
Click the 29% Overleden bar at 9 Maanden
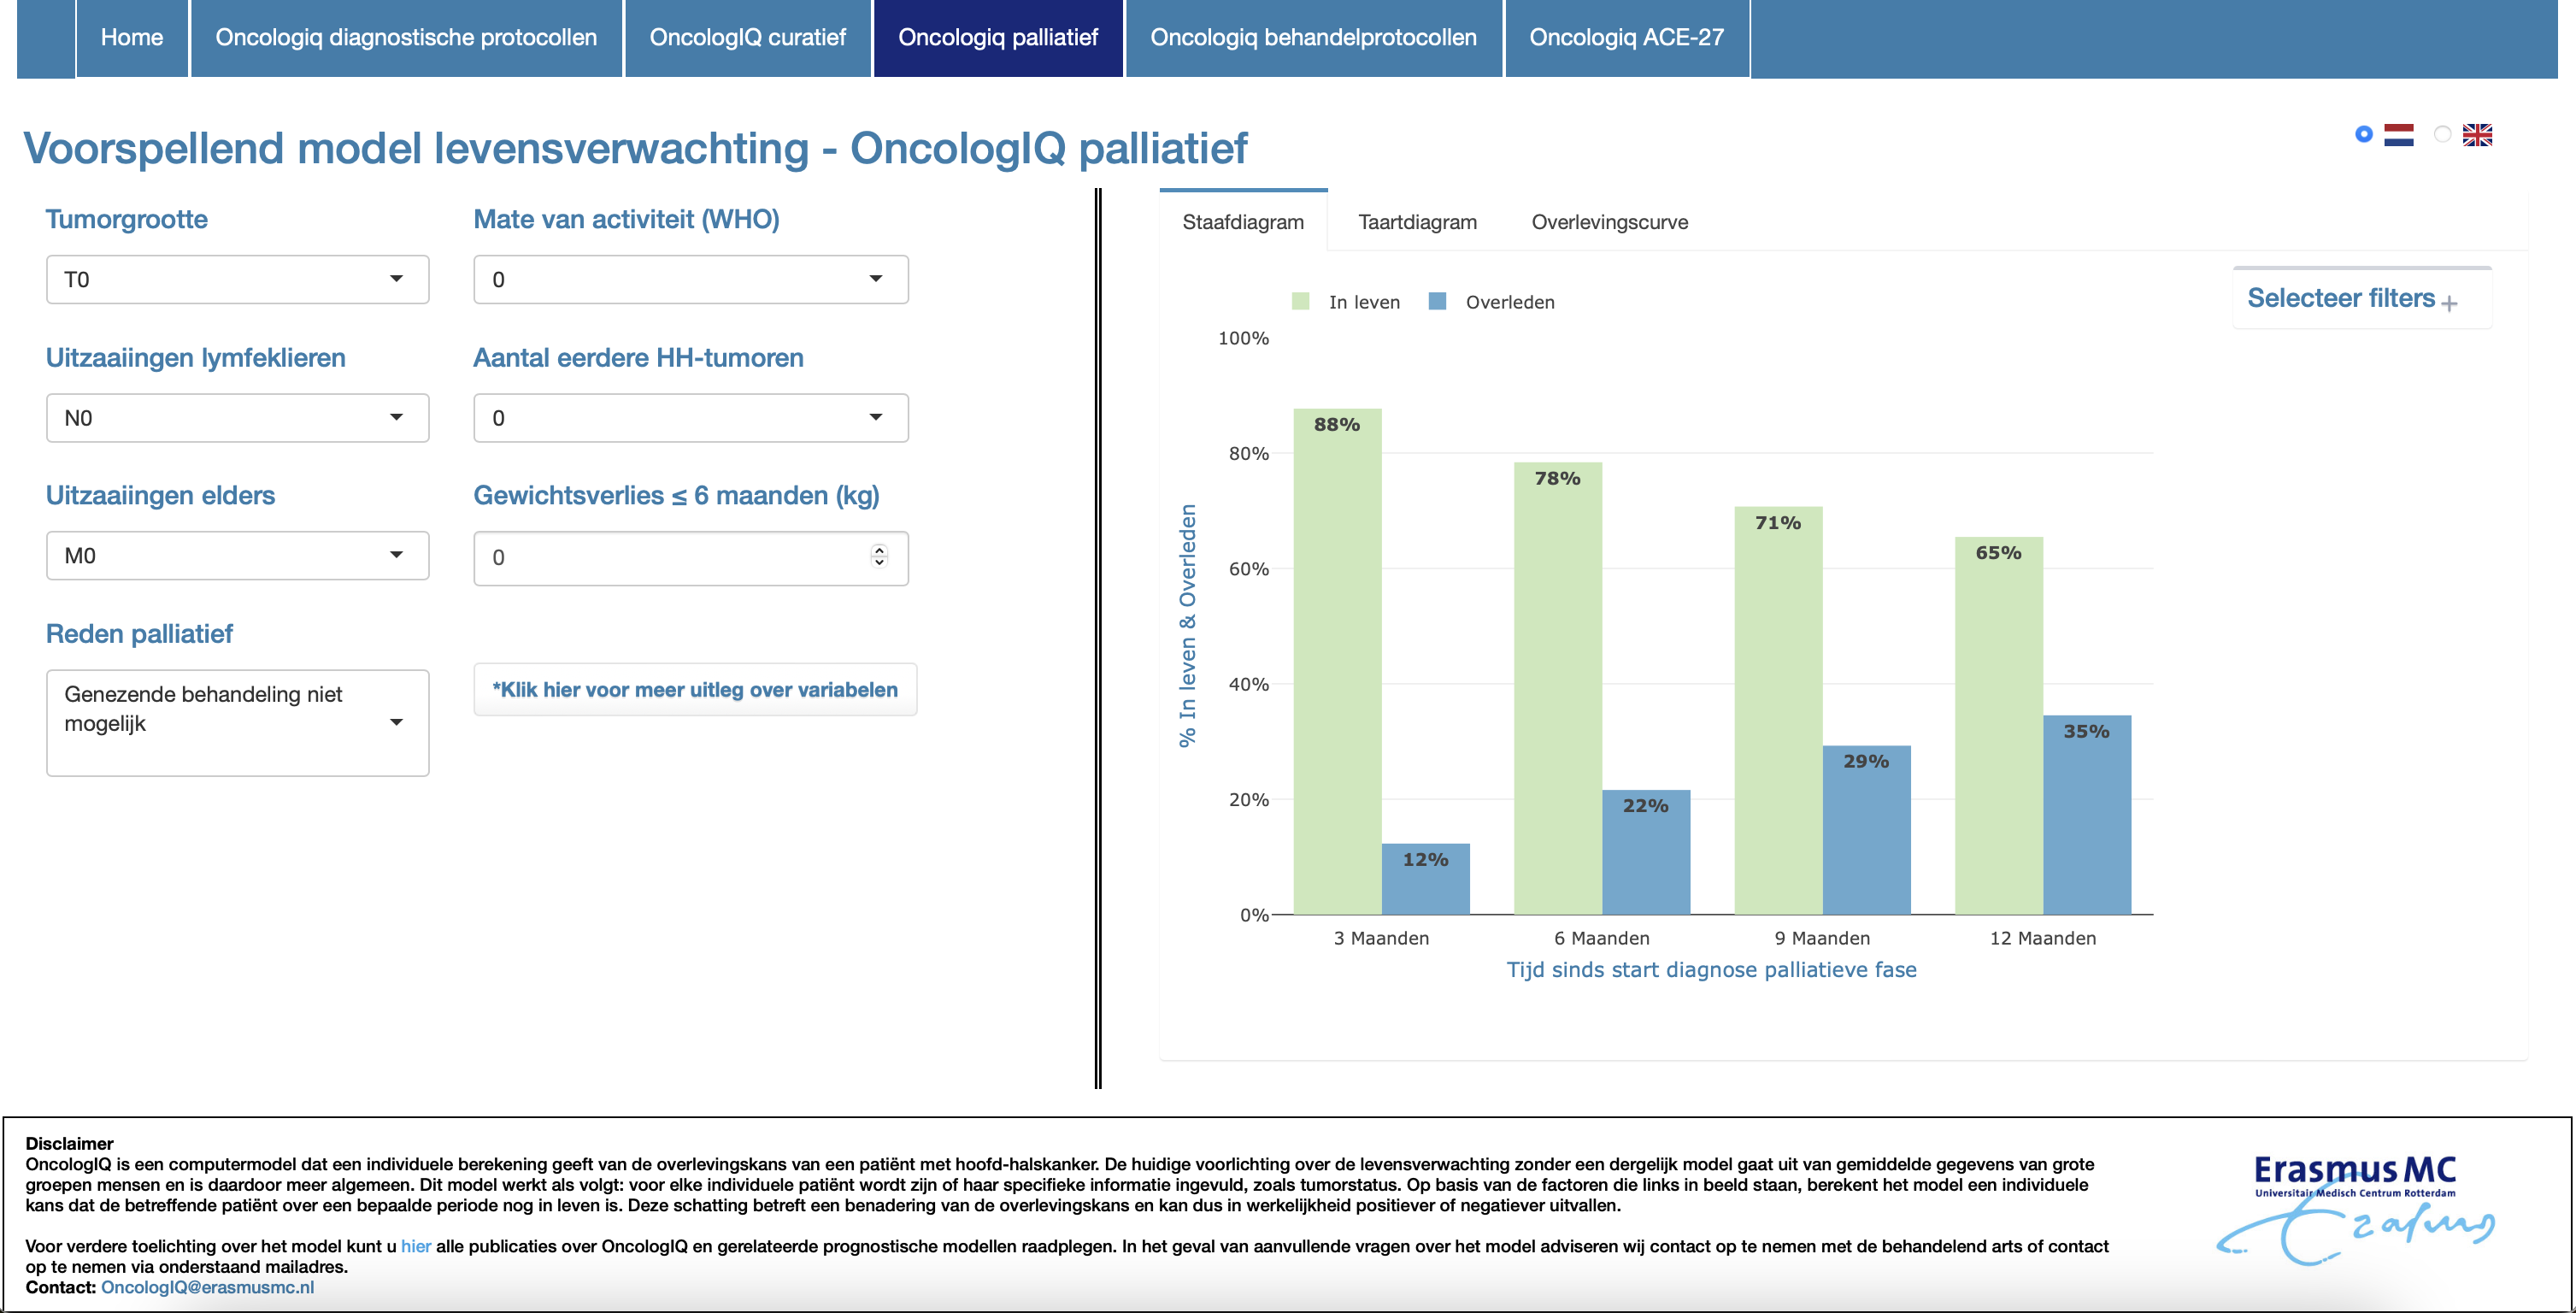tap(1866, 830)
